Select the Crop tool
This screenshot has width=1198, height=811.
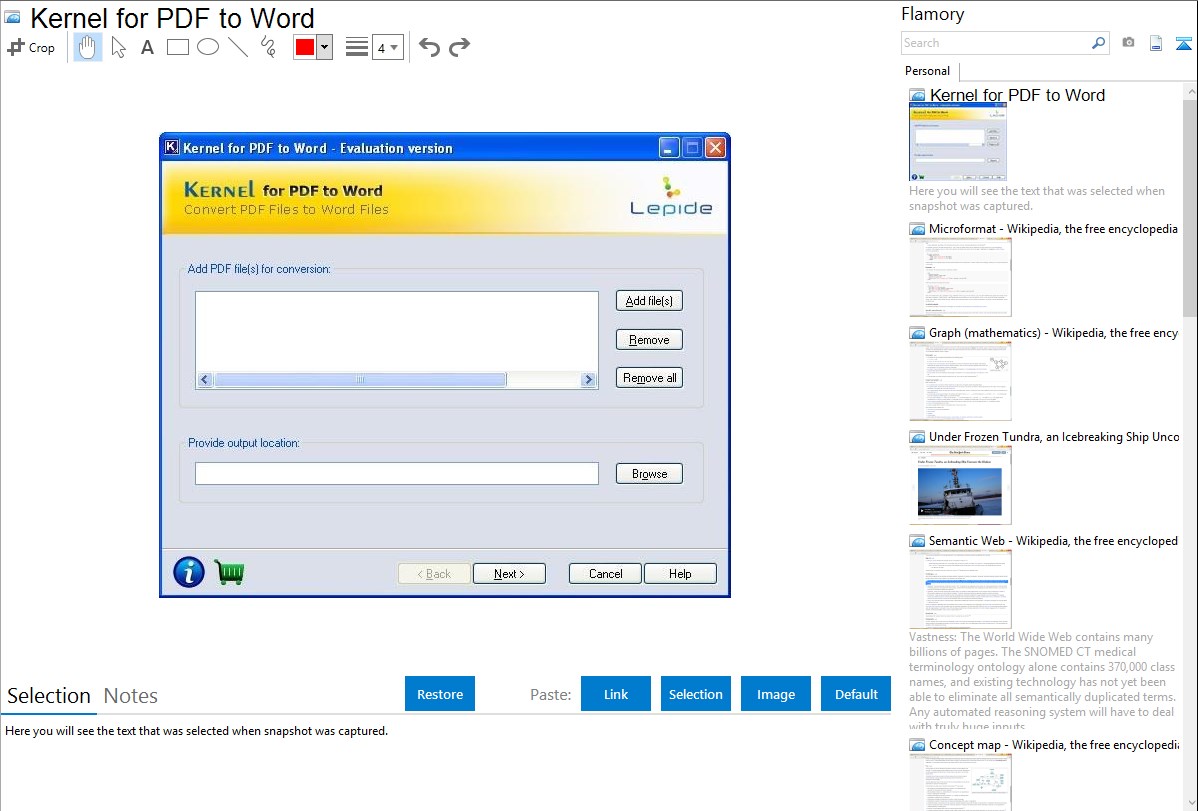pyautogui.click(x=31, y=47)
